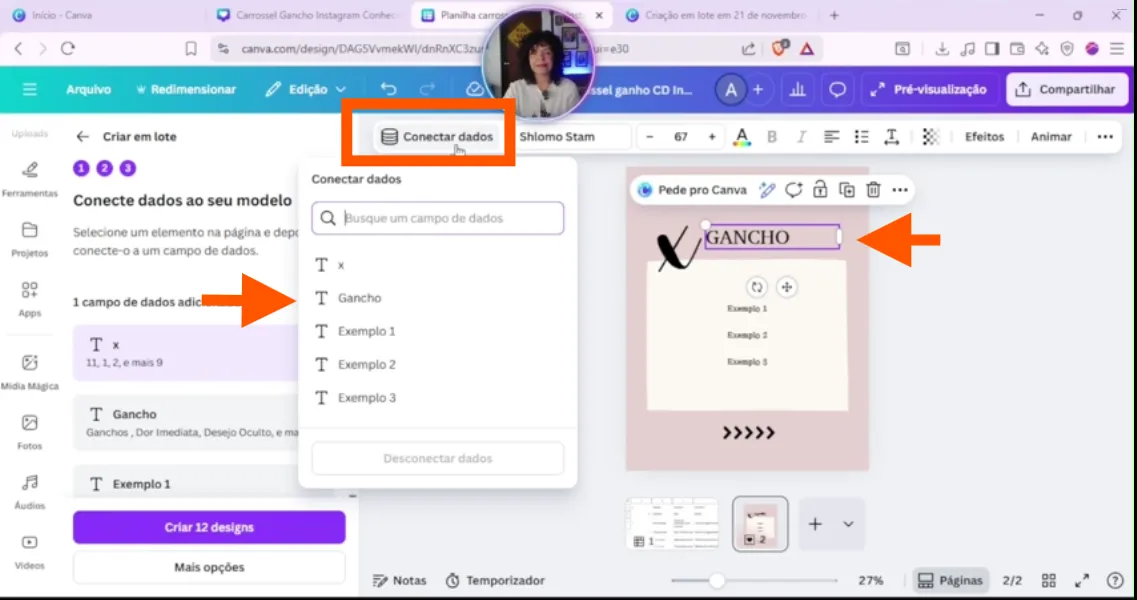Click the Compartilhar button
This screenshot has width=1137, height=600.
(x=1065, y=89)
